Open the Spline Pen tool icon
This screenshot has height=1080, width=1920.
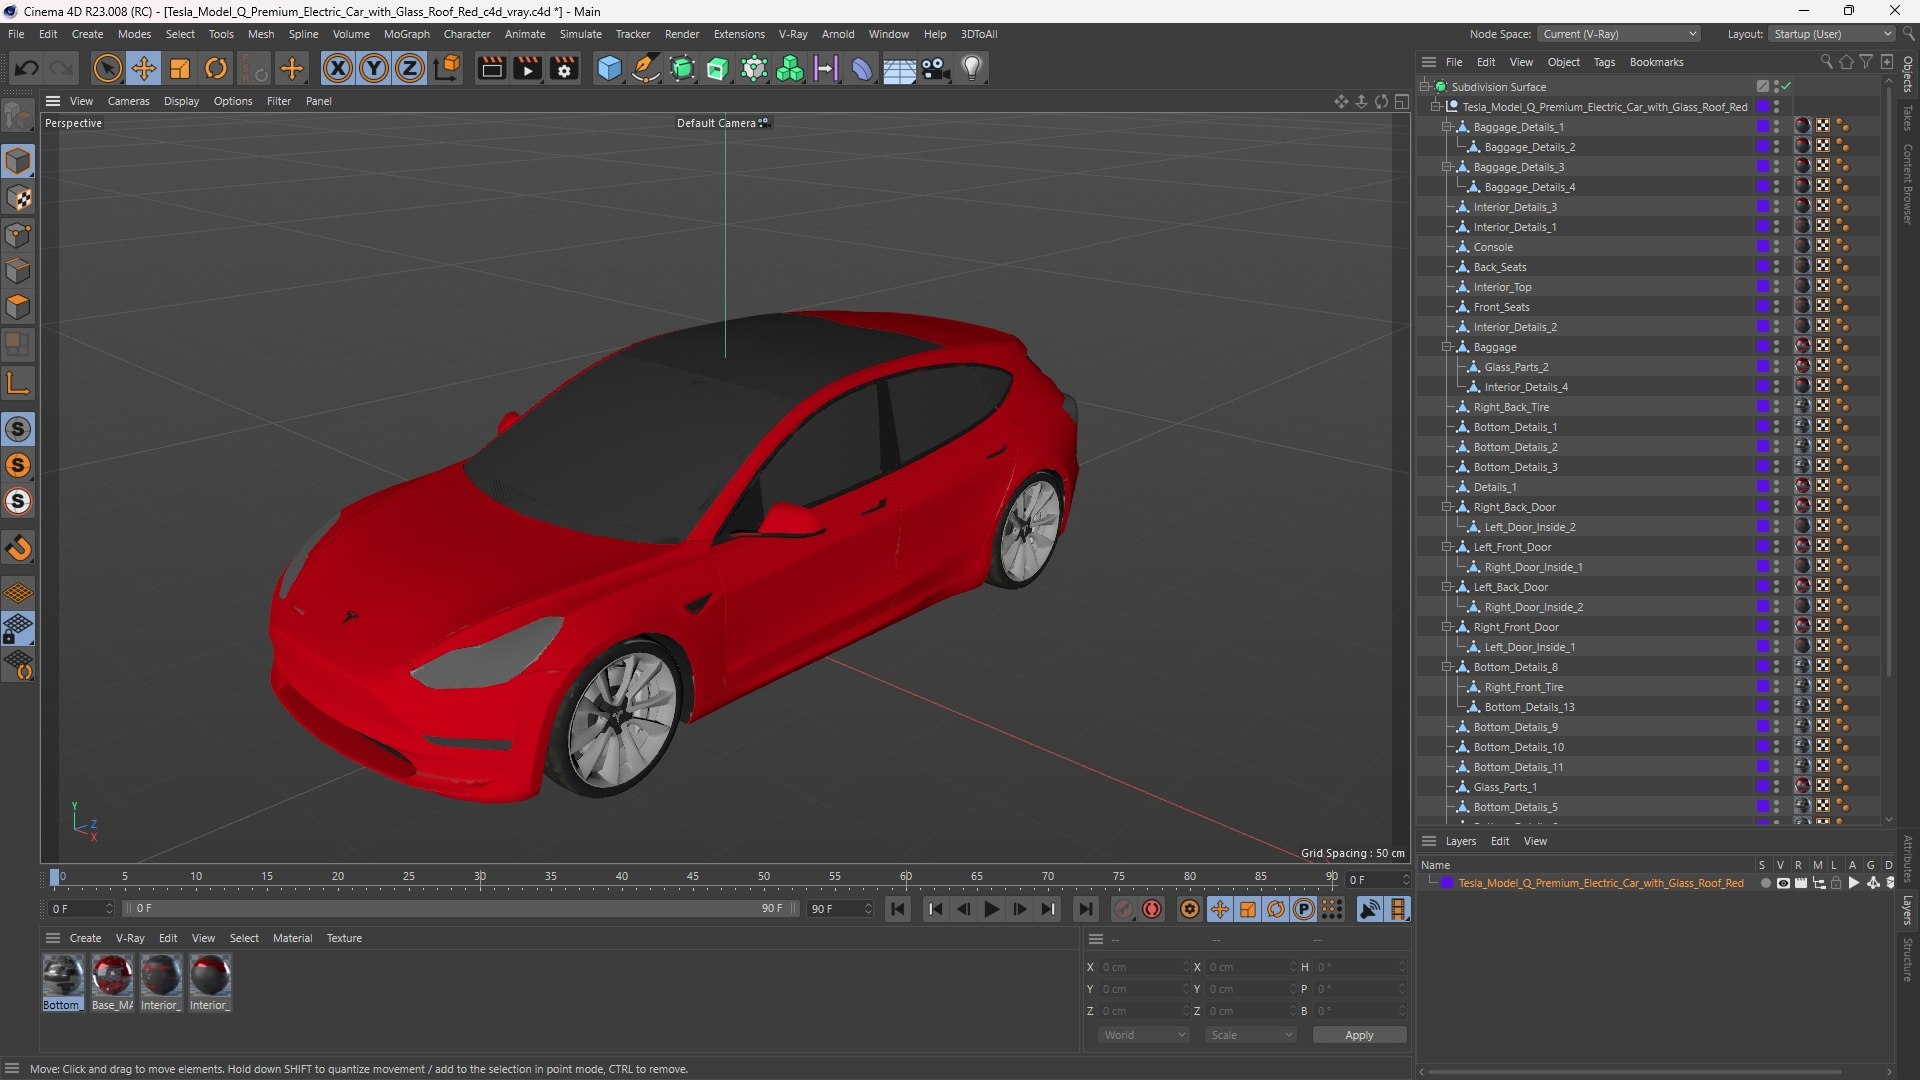pyautogui.click(x=646, y=68)
